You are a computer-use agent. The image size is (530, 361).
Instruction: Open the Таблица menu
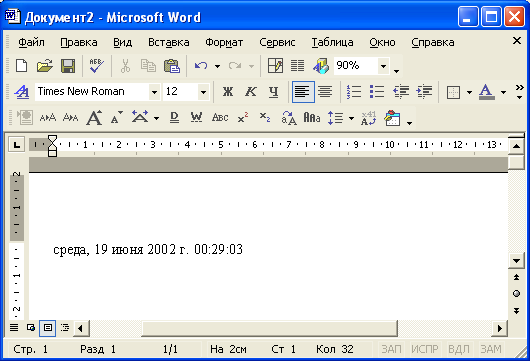click(x=333, y=42)
